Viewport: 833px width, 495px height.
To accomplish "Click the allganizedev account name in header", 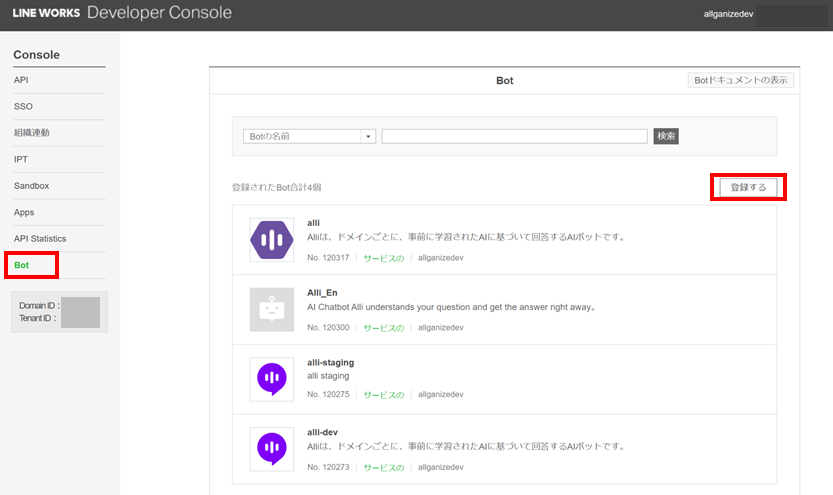I will point(728,14).
